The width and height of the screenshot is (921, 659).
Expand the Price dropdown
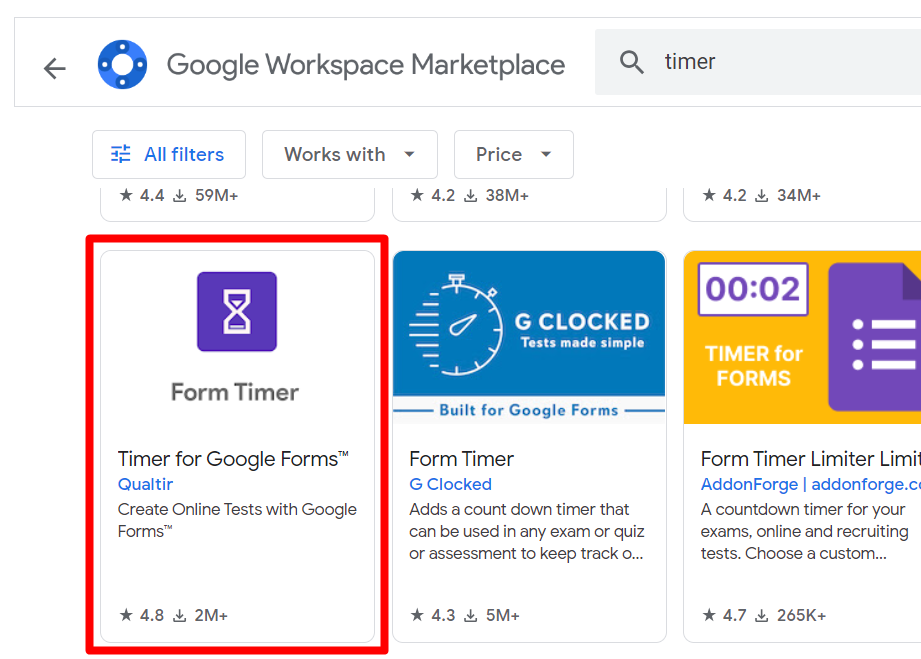[x=513, y=154]
